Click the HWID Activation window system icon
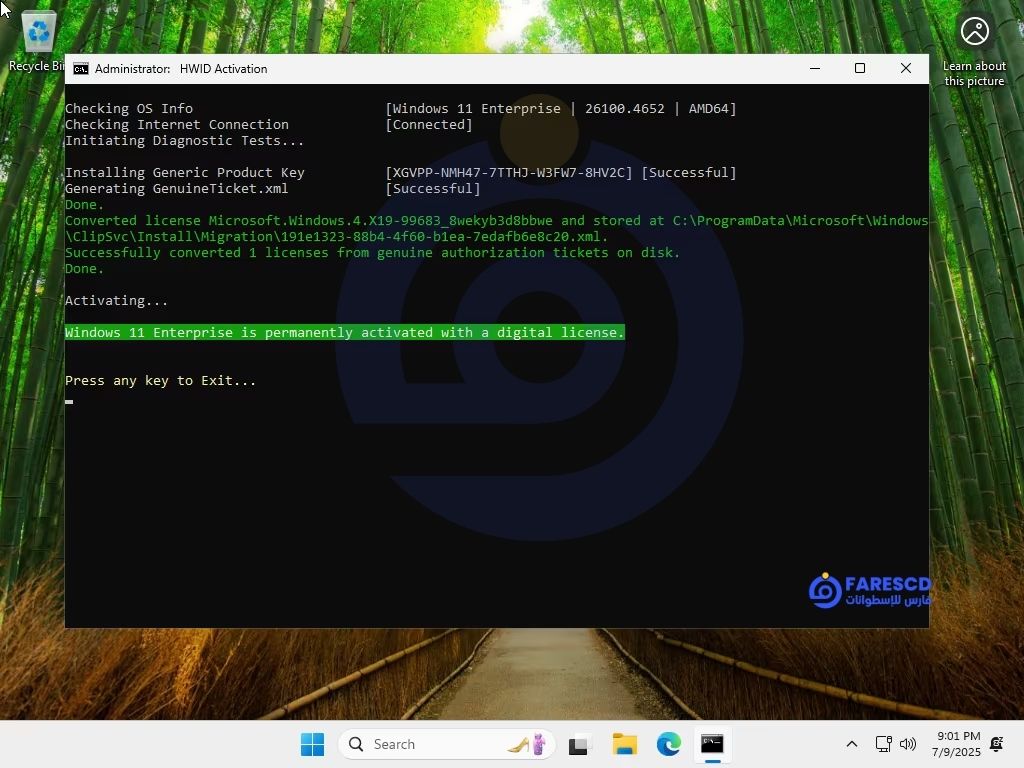This screenshot has height=768, width=1024. tap(81, 69)
